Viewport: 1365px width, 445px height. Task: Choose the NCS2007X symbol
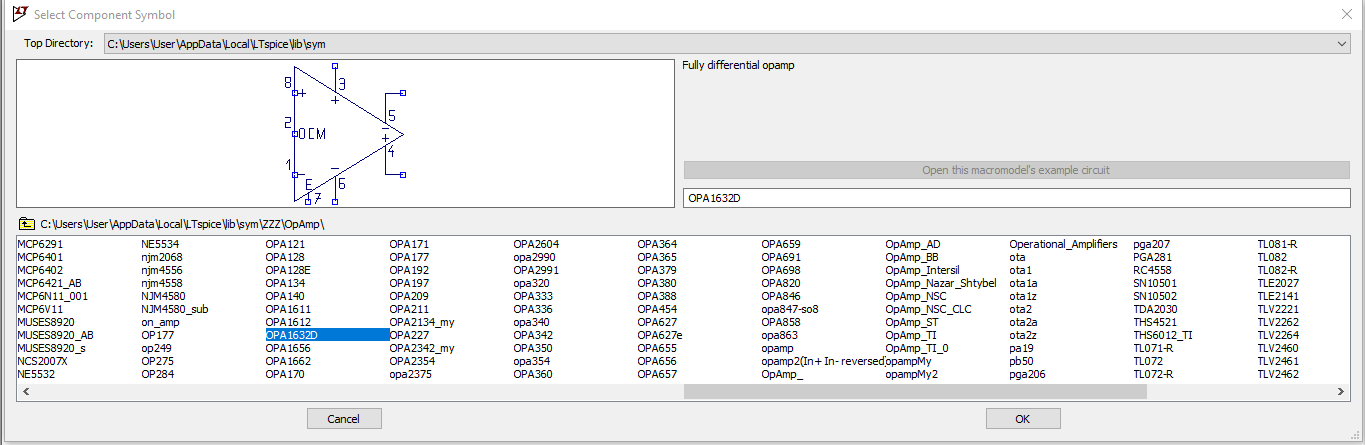(44, 361)
